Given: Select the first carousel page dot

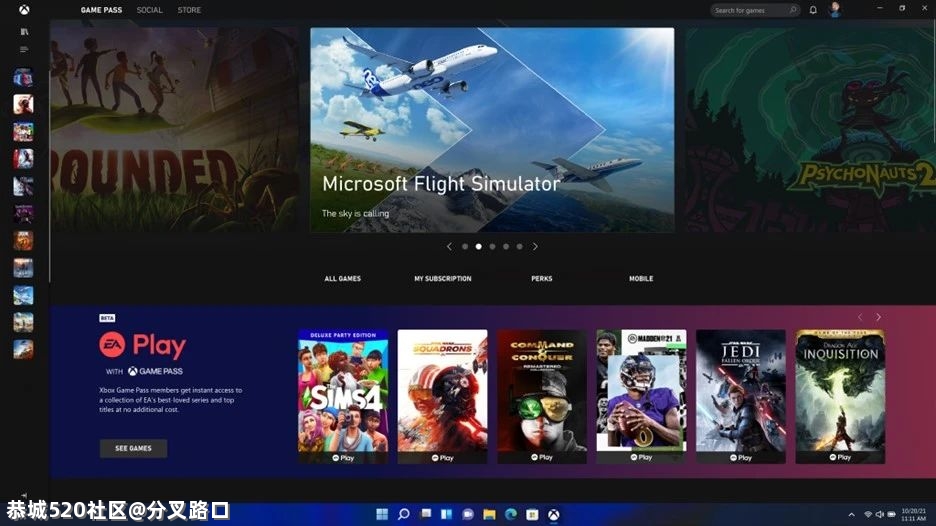Looking at the screenshot, I should pyautogui.click(x=465, y=247).
